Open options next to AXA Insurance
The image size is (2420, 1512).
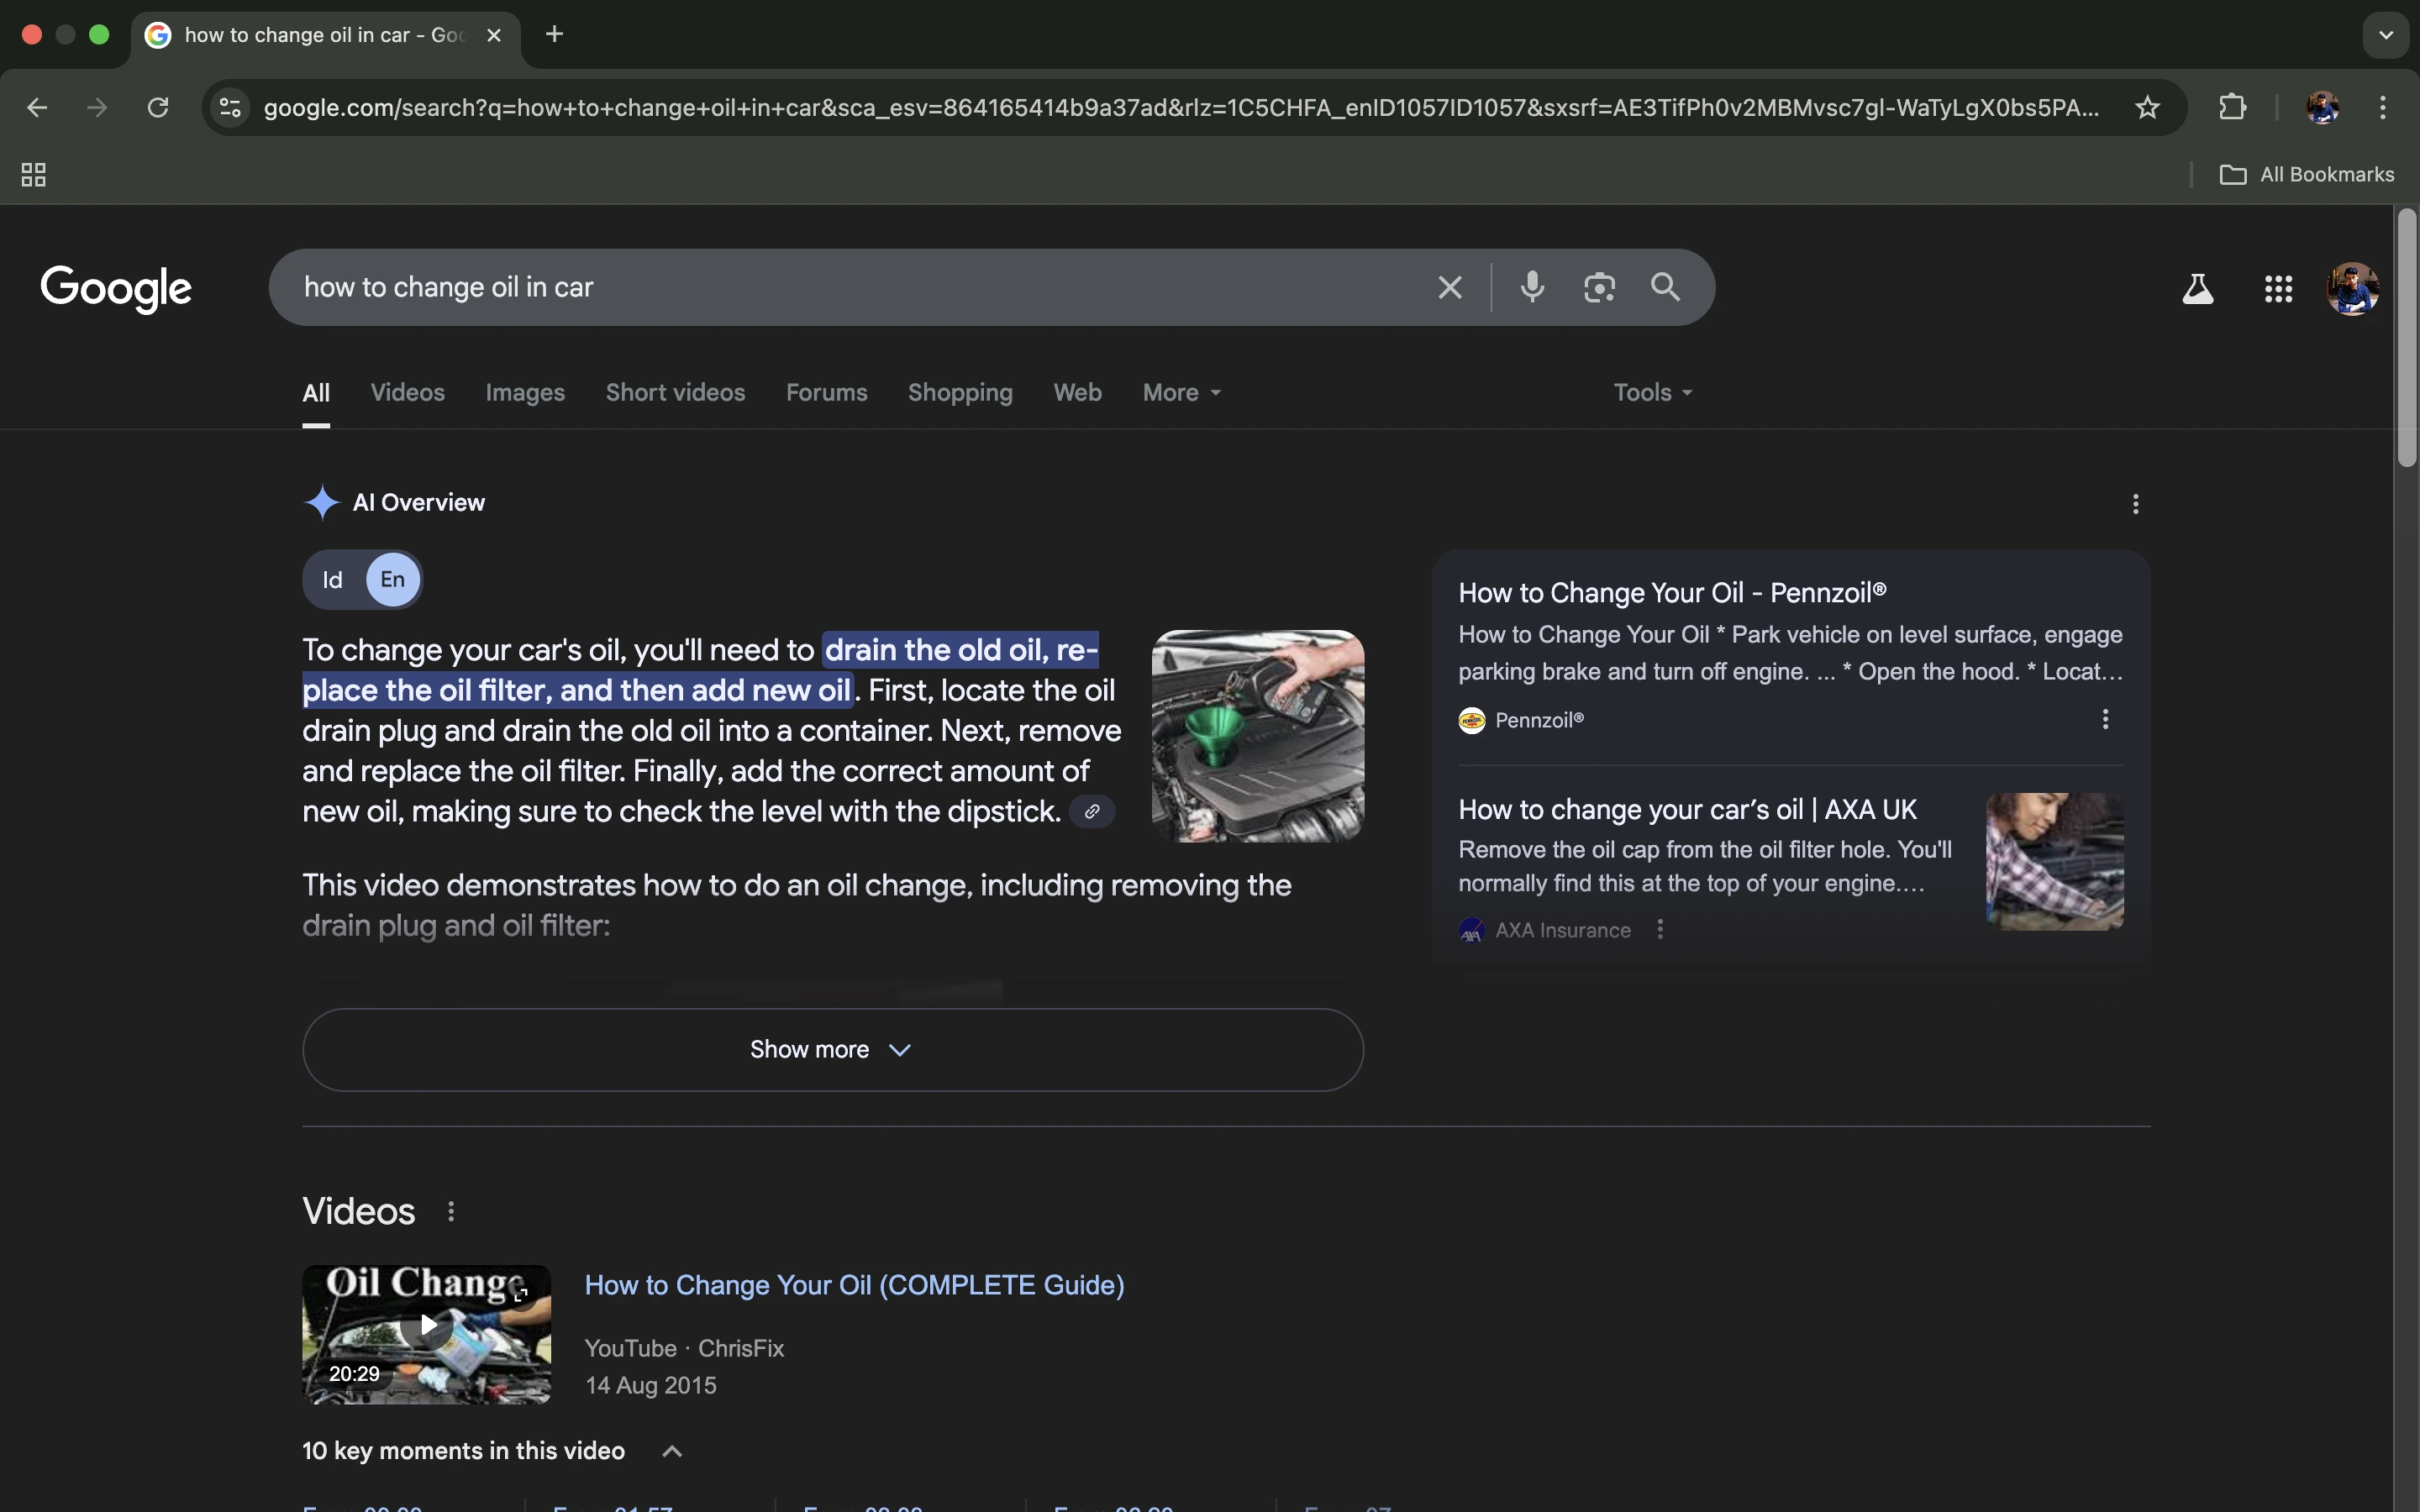click(x=1660, y=930)
